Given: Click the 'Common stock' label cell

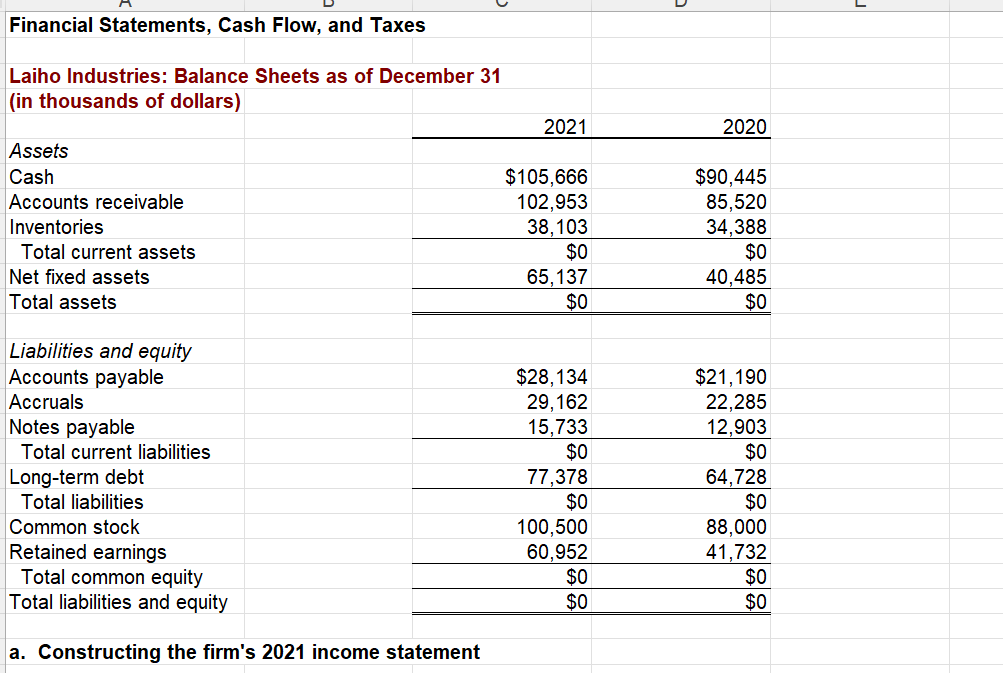Looking at the screenshot, I should (74, 527).
